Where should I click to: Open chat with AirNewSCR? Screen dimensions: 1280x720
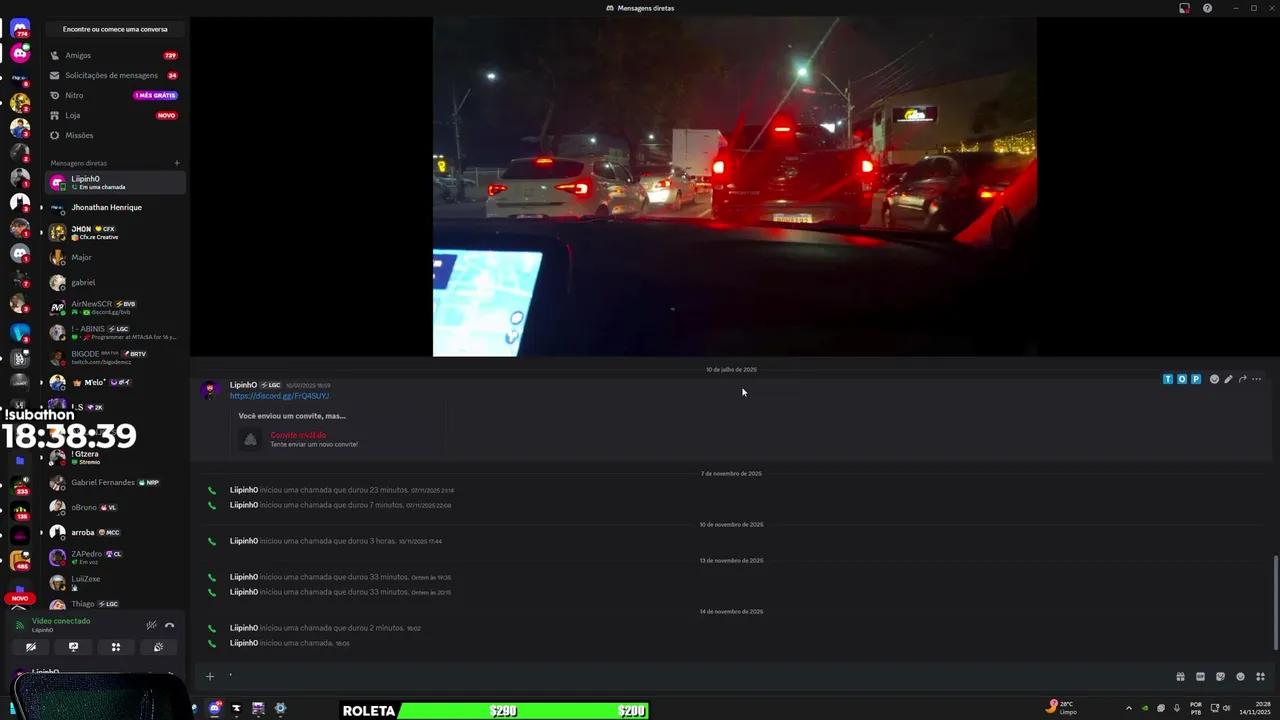(115, 307)
